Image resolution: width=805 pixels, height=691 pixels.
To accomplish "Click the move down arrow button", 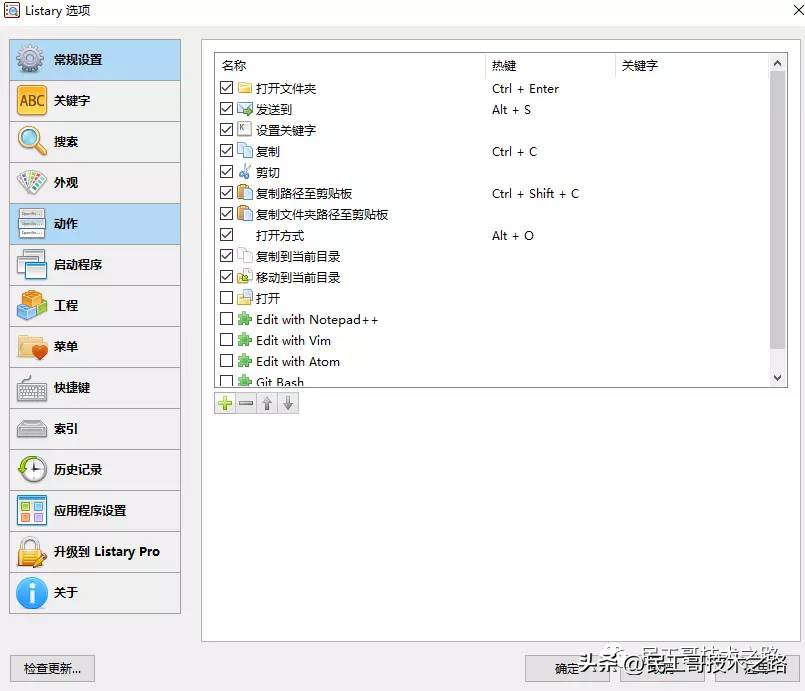I will click(288, 404).
